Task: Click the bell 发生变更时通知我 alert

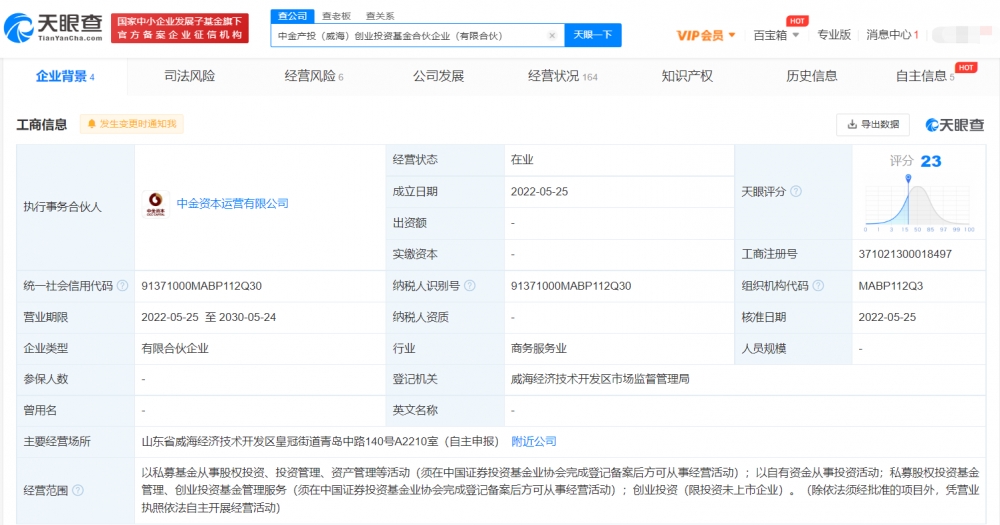Action: coord(132,124)
